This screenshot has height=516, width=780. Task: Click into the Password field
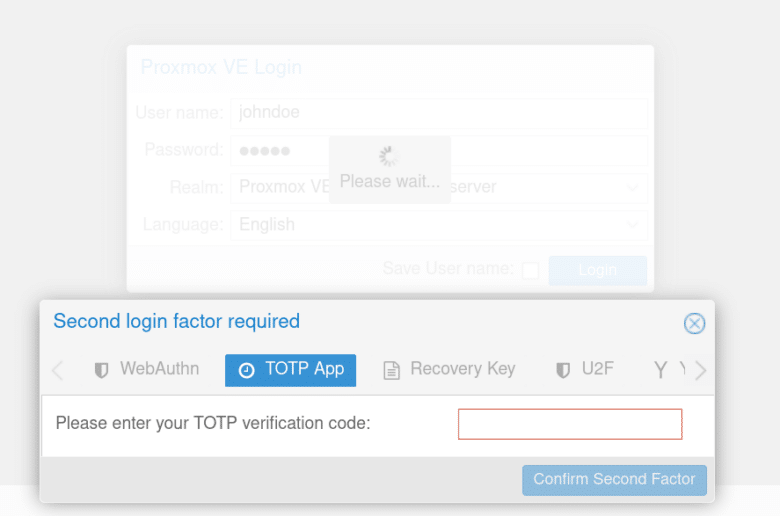coord(438,150)
